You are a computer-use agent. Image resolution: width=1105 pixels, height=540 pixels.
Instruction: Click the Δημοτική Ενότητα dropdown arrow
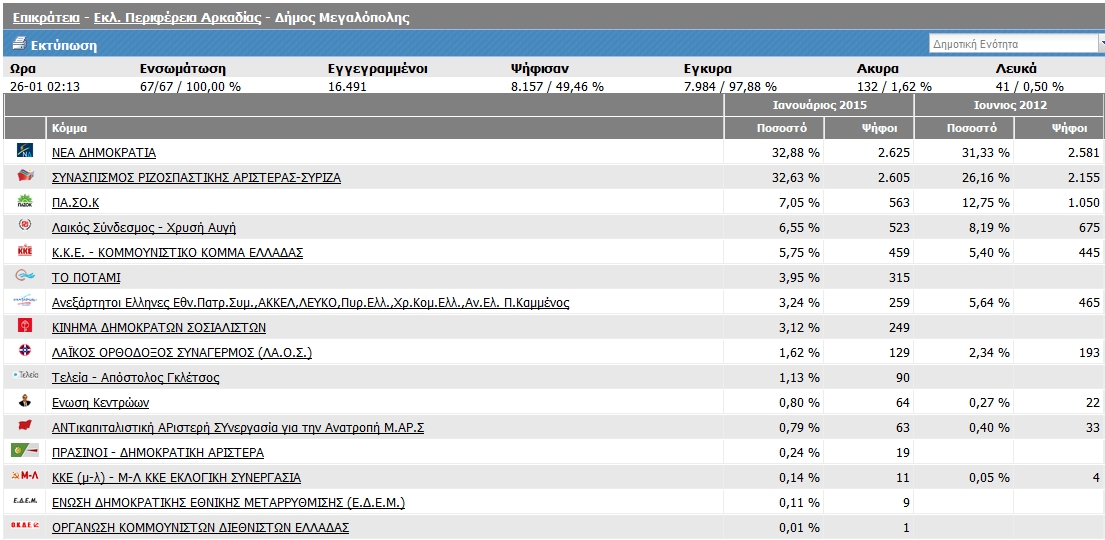pos(1100,44)
